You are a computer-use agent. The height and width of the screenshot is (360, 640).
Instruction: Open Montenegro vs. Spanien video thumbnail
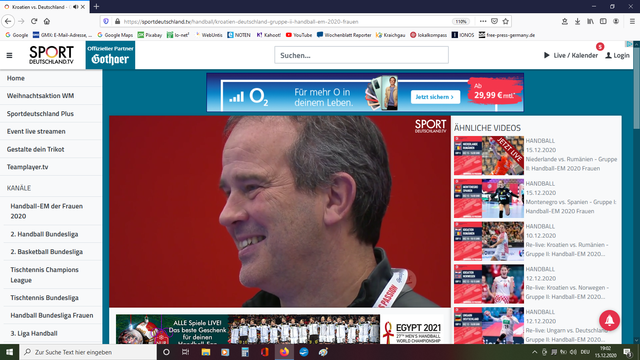[489, 198]
